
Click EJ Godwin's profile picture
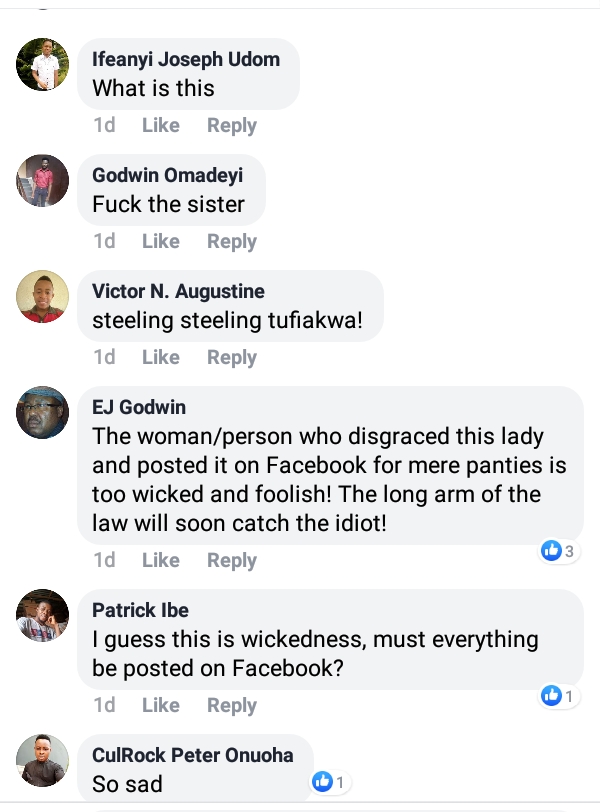coord(43,412)
